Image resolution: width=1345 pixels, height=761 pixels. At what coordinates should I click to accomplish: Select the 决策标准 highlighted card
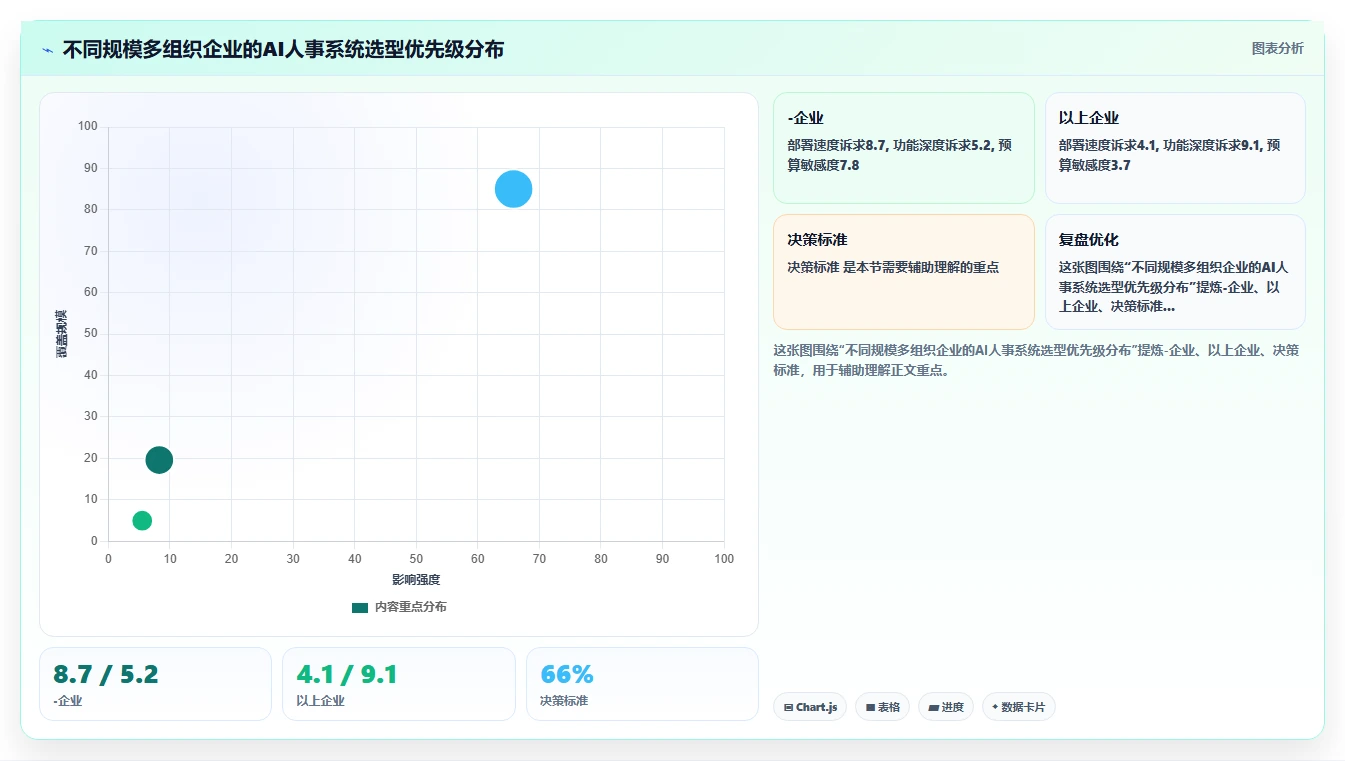tap(904, 272)
